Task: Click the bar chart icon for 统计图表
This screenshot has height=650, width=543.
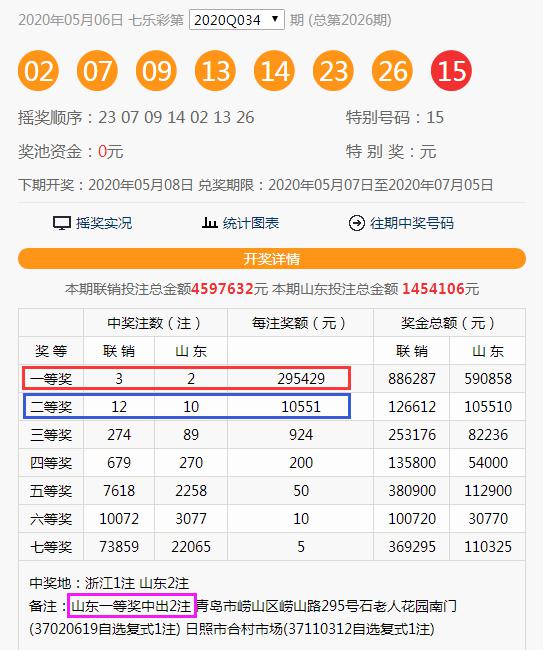Action: pos(209,223)
